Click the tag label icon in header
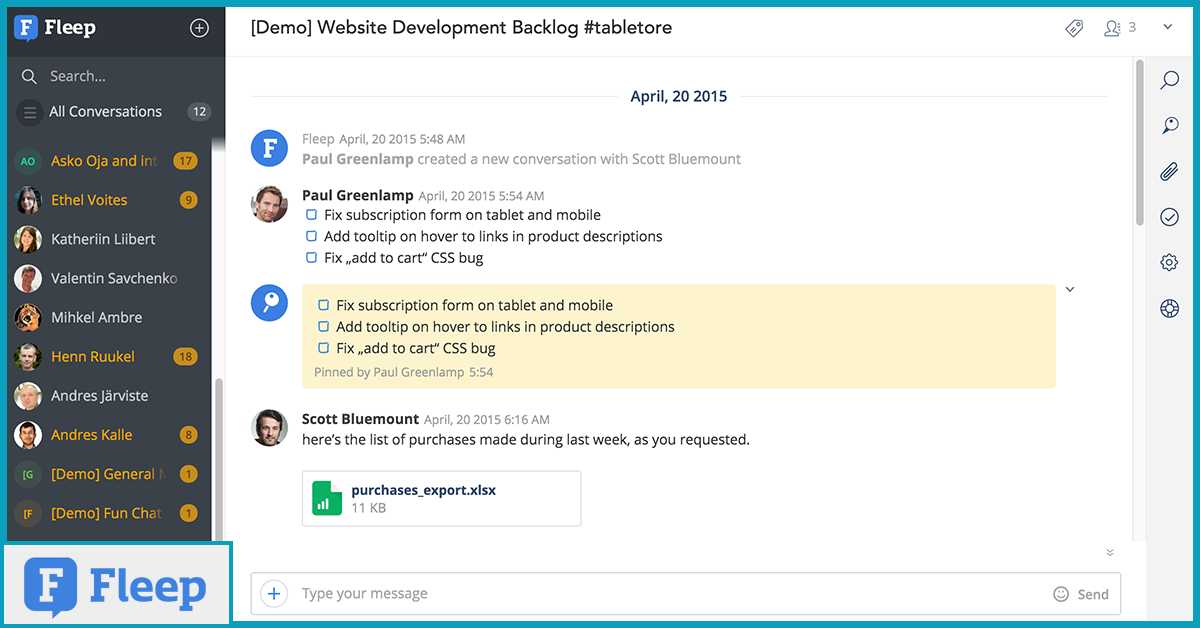 1074,28
